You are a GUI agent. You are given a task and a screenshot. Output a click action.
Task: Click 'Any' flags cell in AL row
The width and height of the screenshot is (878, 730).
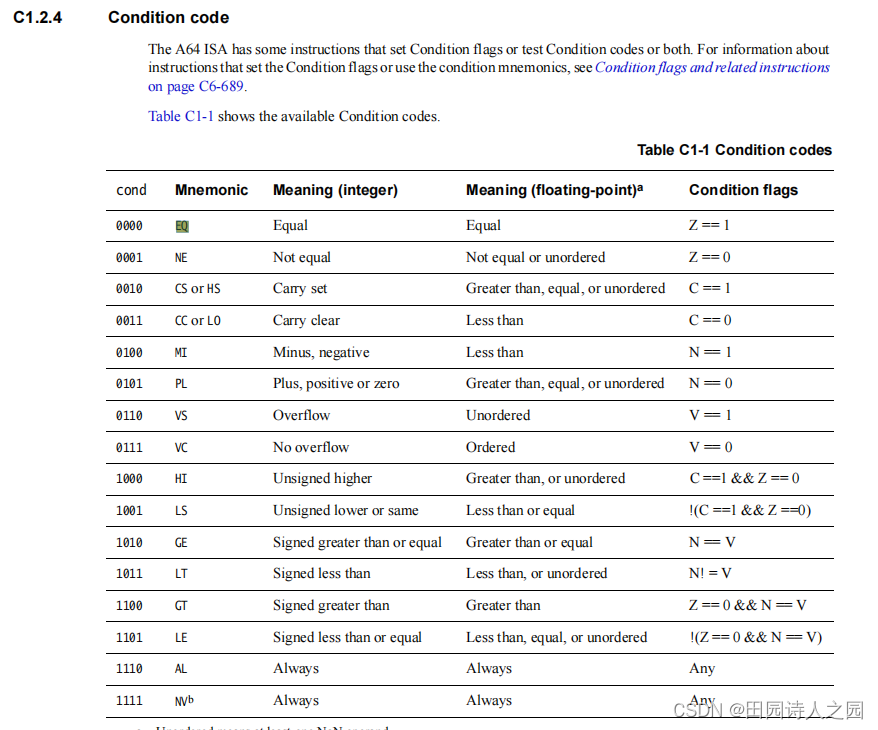click(702, 669)
